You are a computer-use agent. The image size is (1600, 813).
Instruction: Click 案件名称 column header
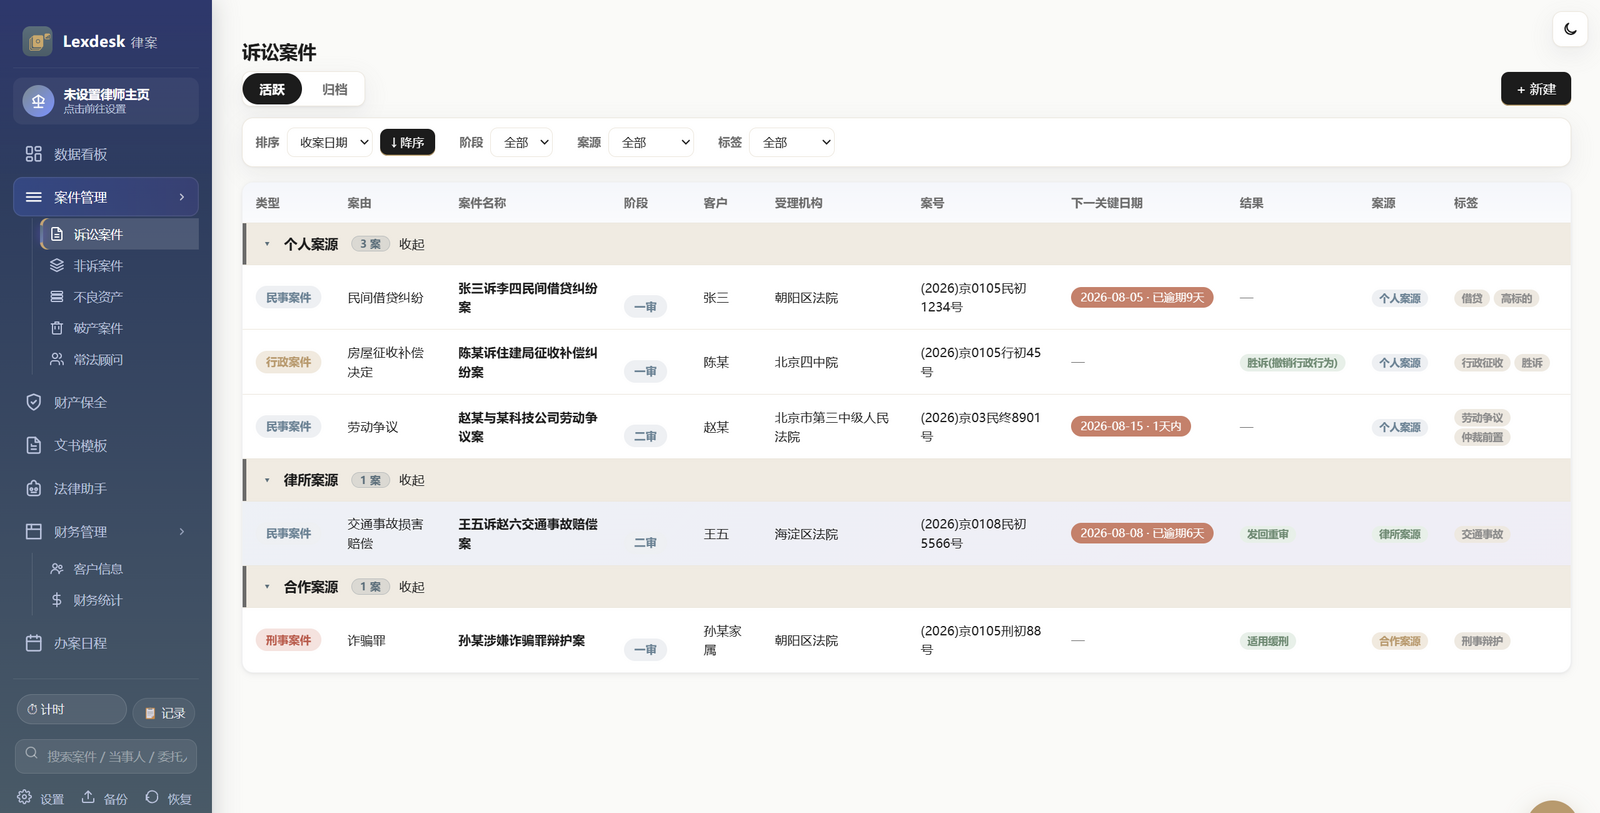coord(482,203)
